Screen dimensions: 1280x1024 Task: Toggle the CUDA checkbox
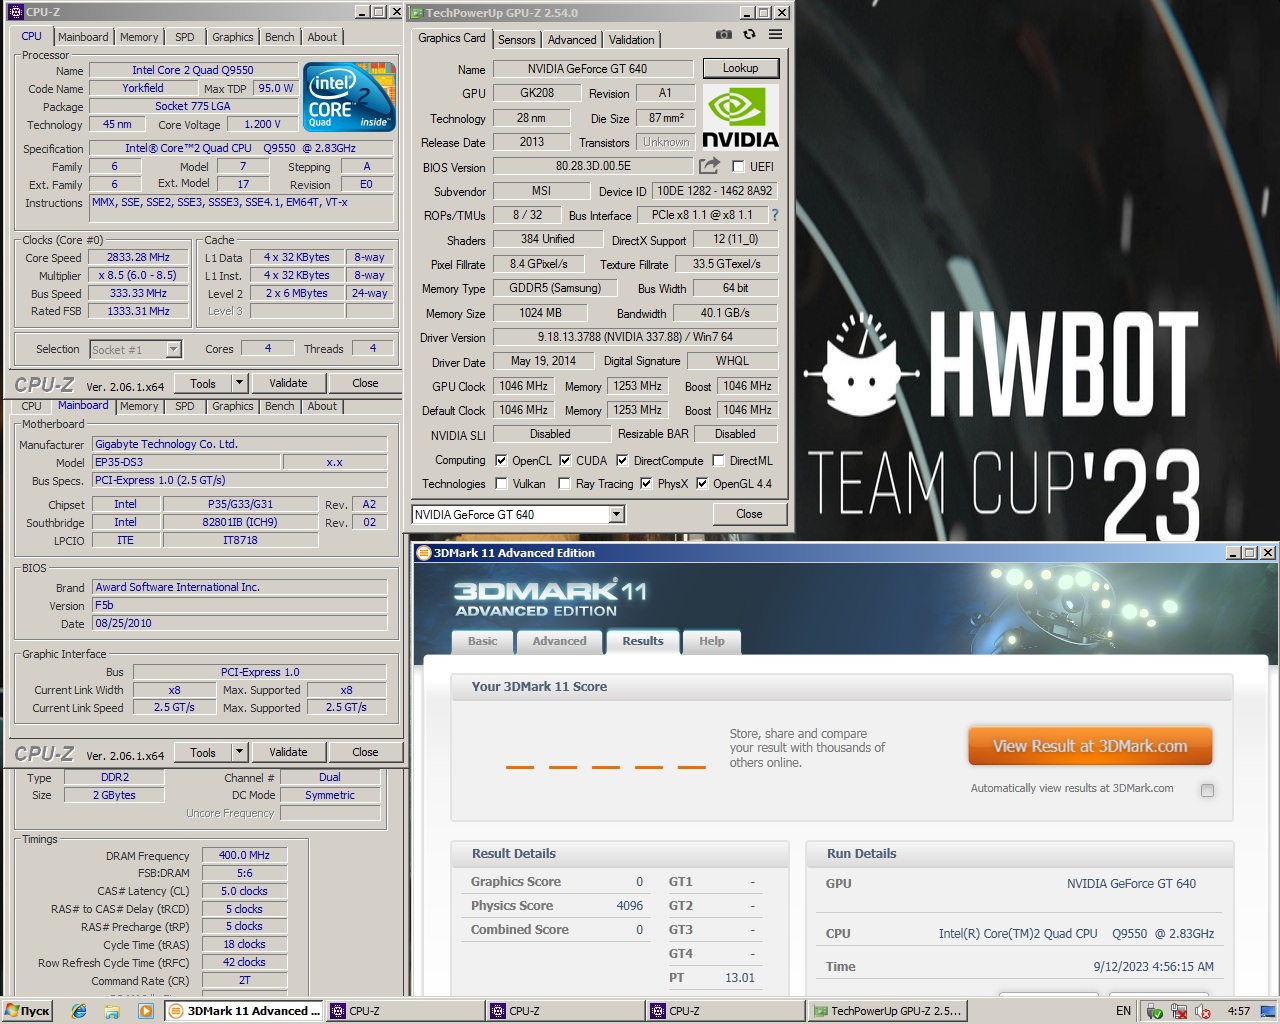565,461
